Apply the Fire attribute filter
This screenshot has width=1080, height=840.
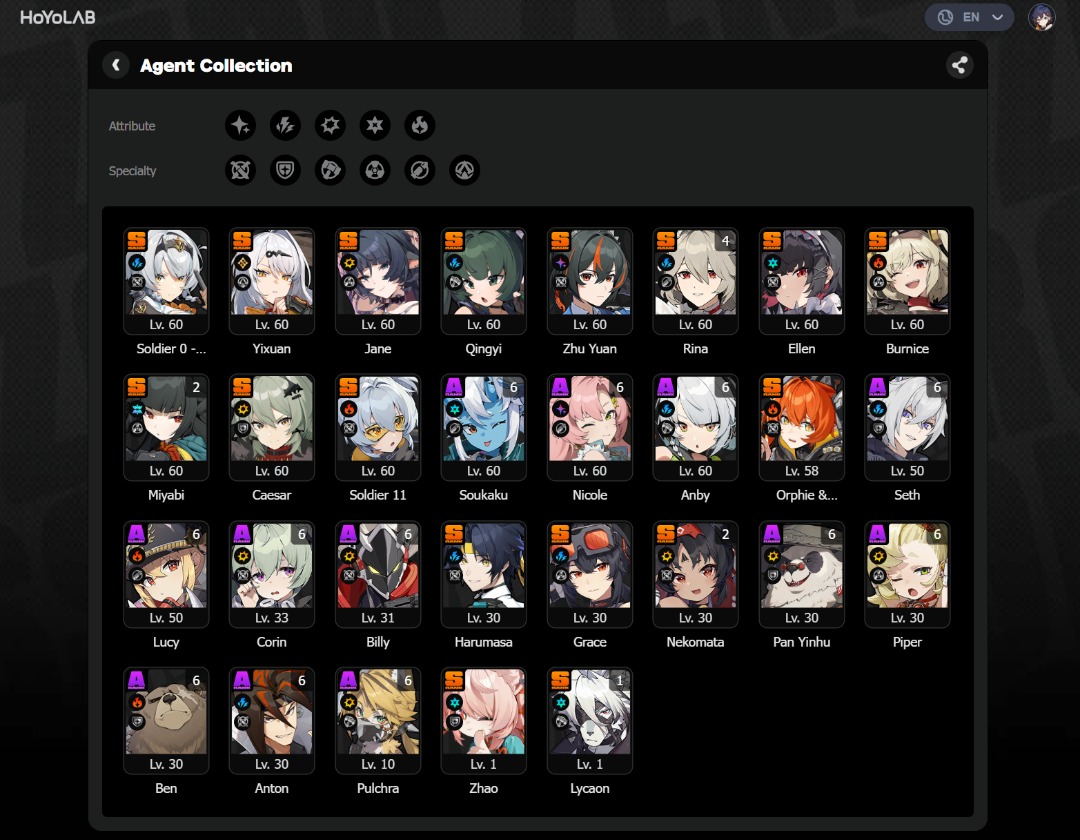click(419, 125)
